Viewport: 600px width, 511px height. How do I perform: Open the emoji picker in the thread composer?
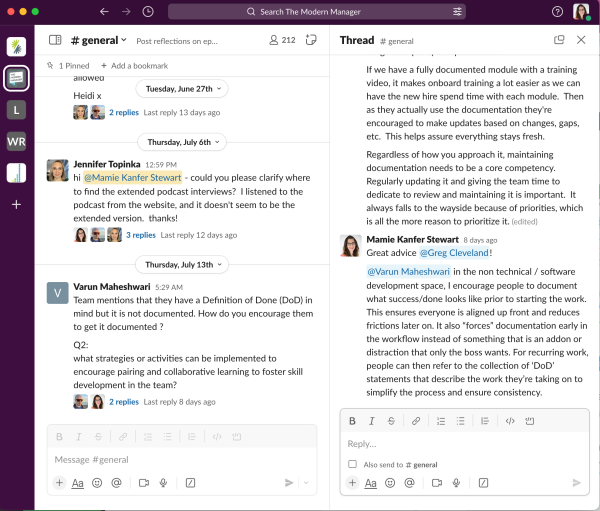pos(390,483)
